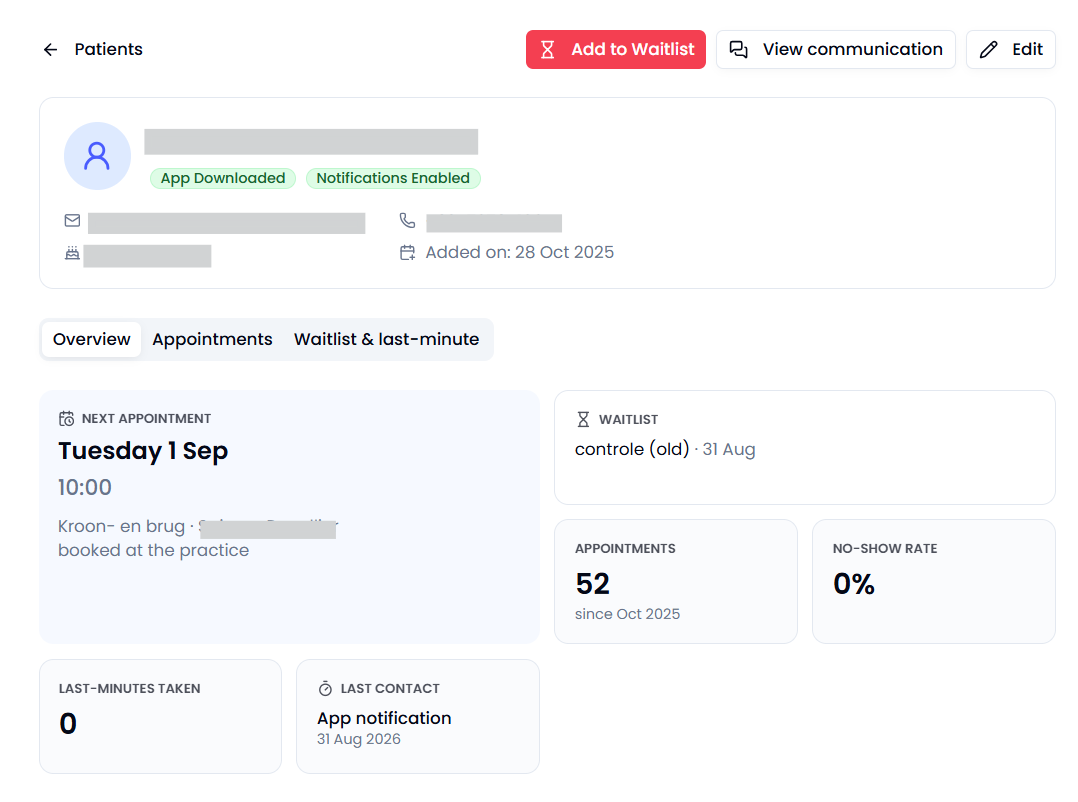Click the calendar icon beside Added on
The height and width of the screenshot is (802, 1078).
(x=408, y=253)
